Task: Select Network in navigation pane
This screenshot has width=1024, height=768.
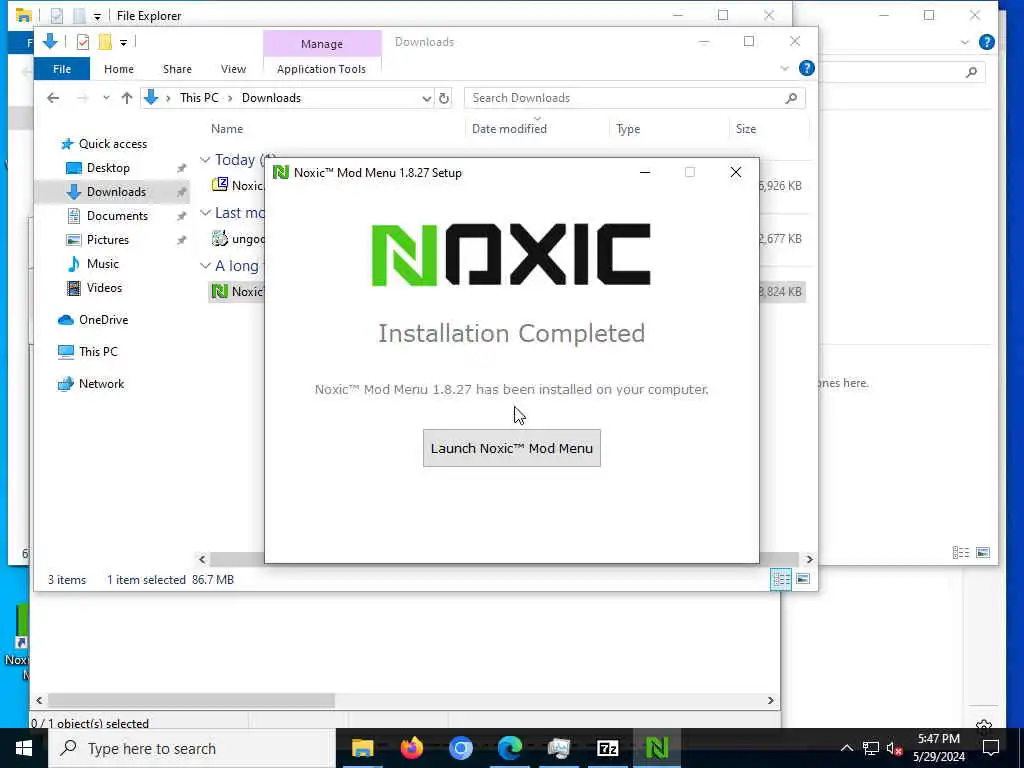Action: click(x=101, y=384)
